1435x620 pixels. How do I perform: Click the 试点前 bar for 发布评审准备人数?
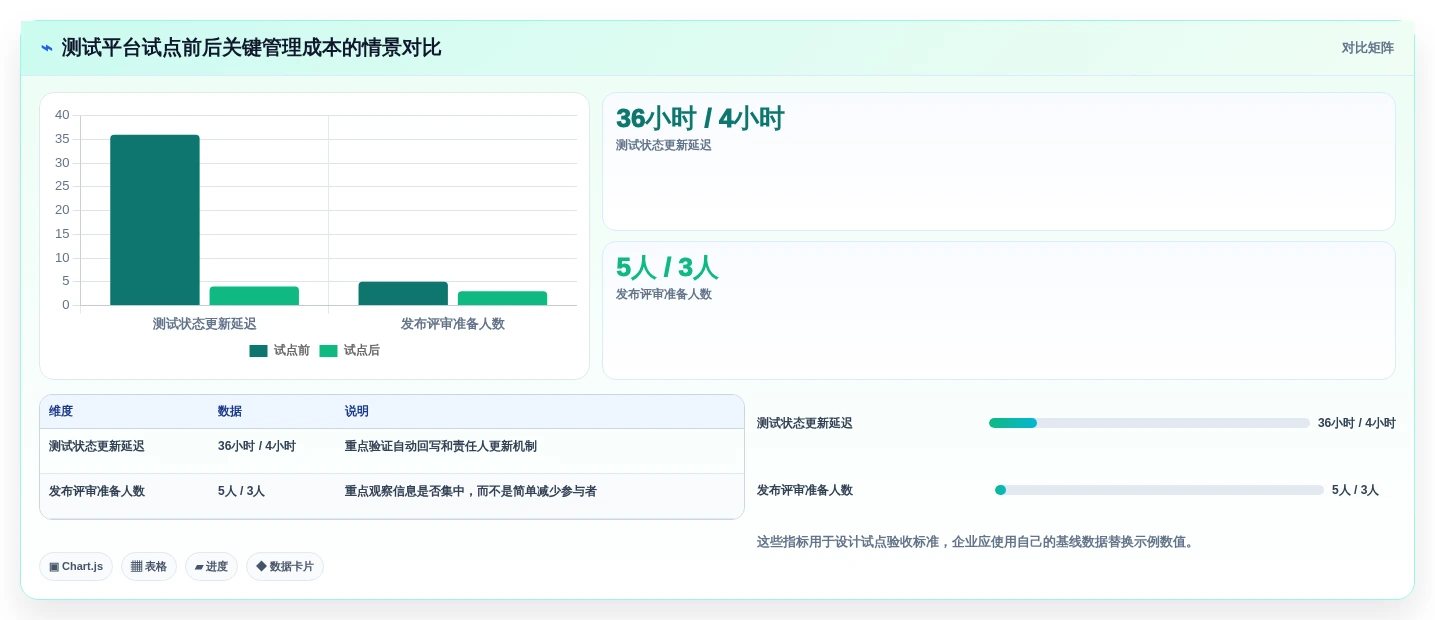(x=403, y=294)
